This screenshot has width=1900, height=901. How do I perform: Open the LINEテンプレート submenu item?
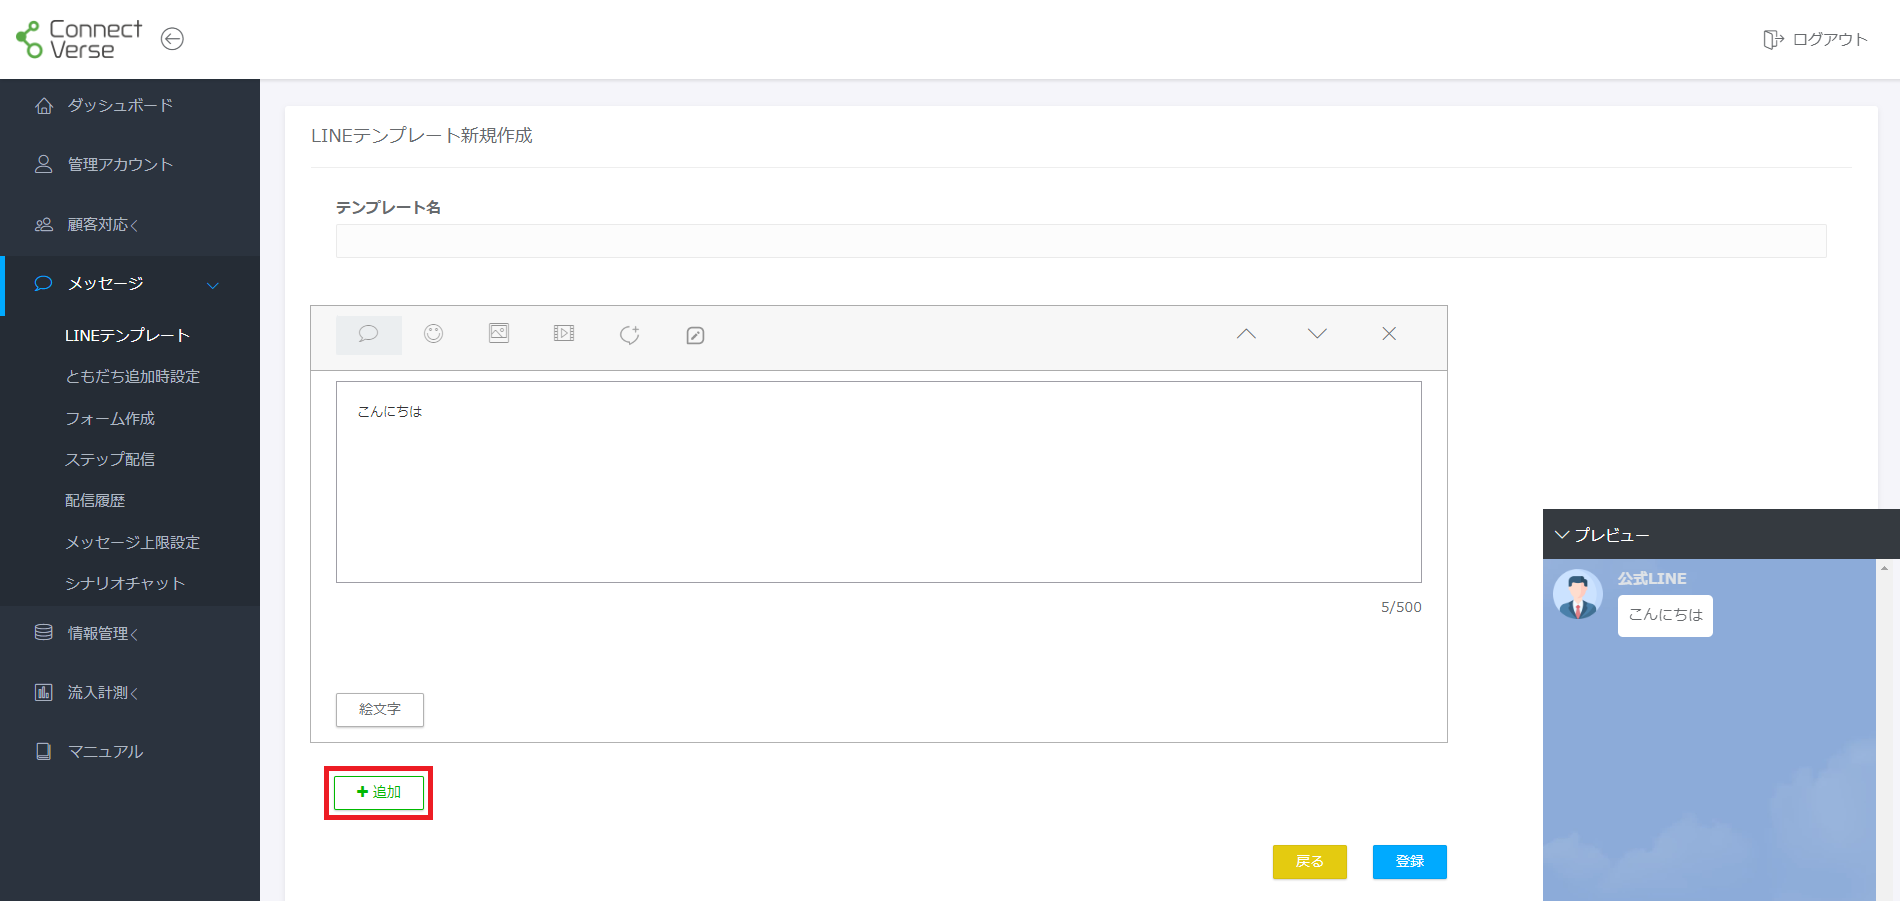pyautogui.click(x=127, y=335)
